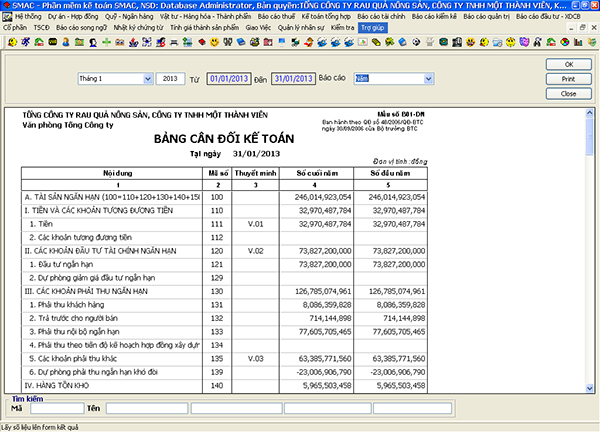Open the Báo cáo thuế menu
600x432 pixels.
coord(276,17)
